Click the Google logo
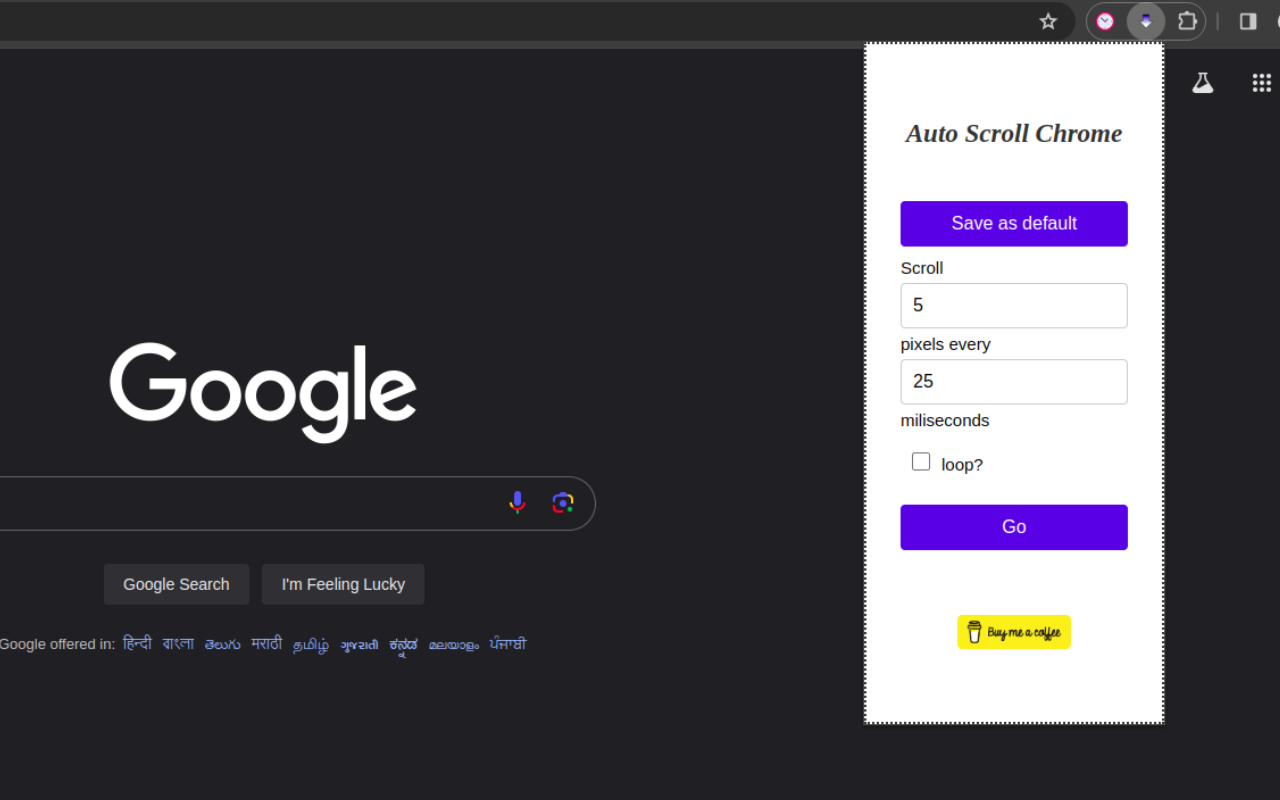Viewport: 1280px width, 800px height. 263,392
